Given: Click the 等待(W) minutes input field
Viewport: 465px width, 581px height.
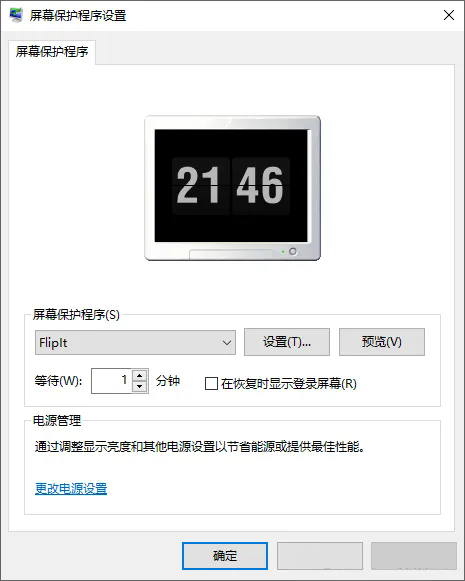Looking at the screenshot, I should tap(112, 381).
